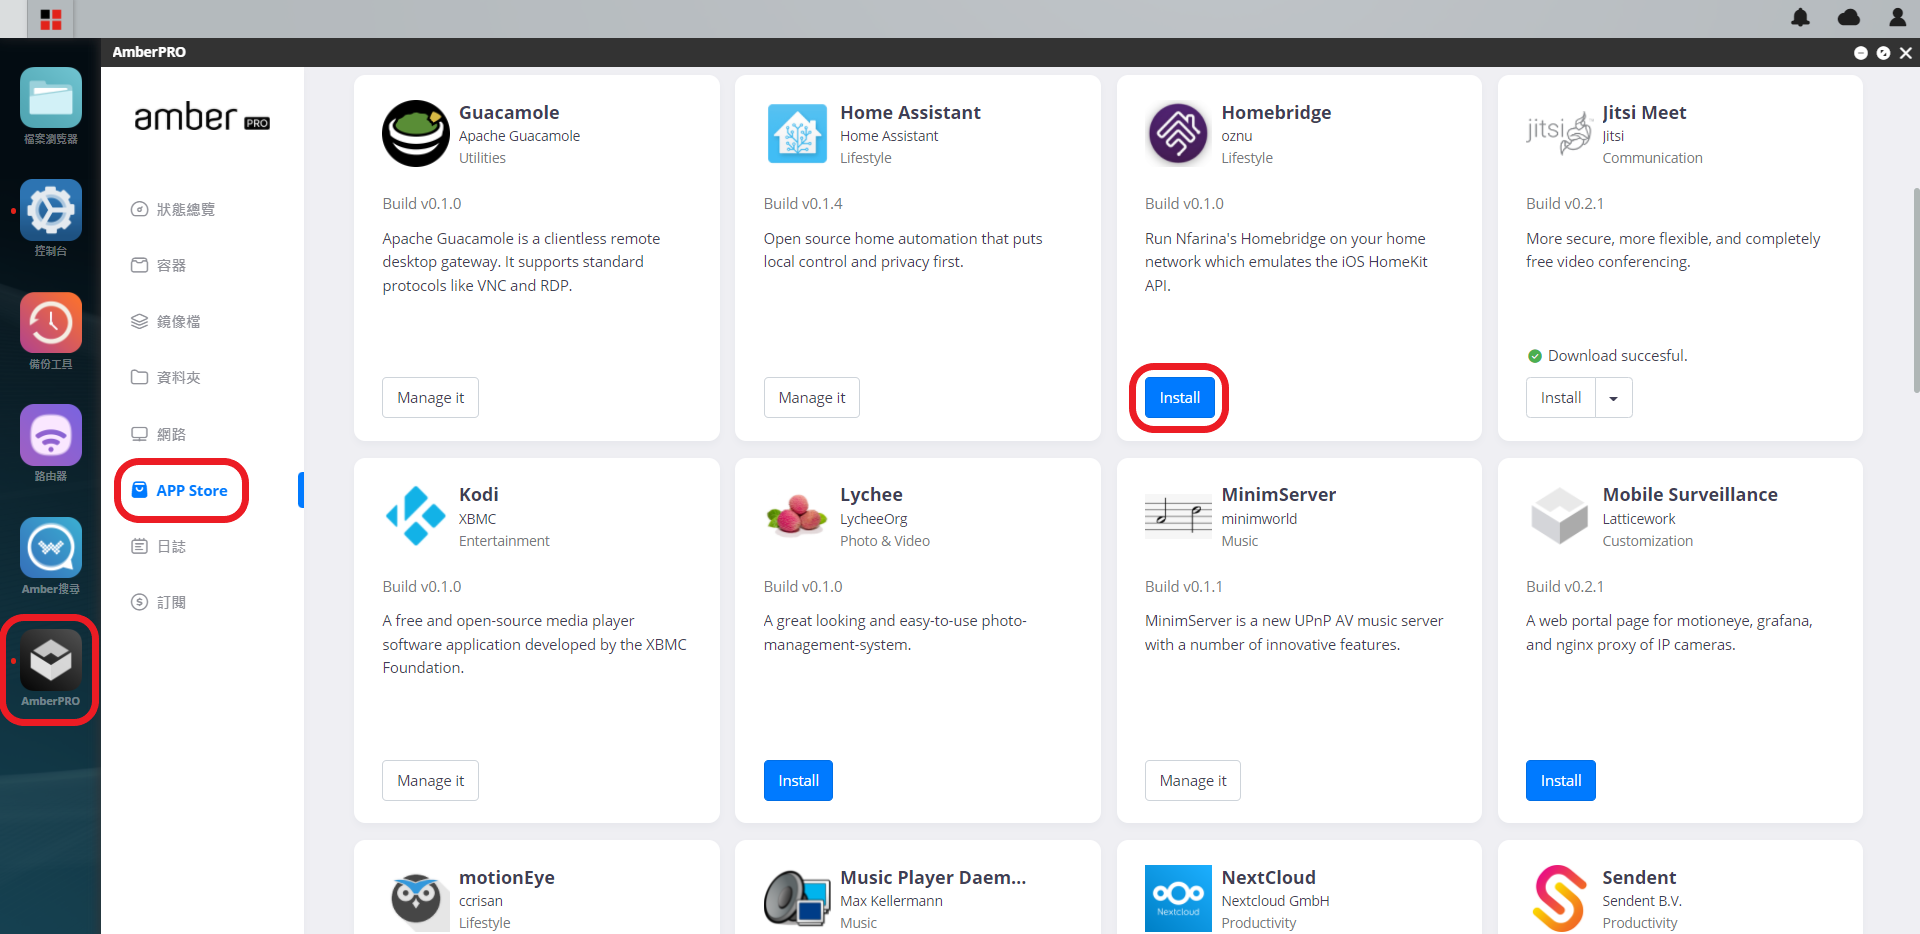
Task: Click the Sendent logo icon
Action: [x=1559, y=899]
